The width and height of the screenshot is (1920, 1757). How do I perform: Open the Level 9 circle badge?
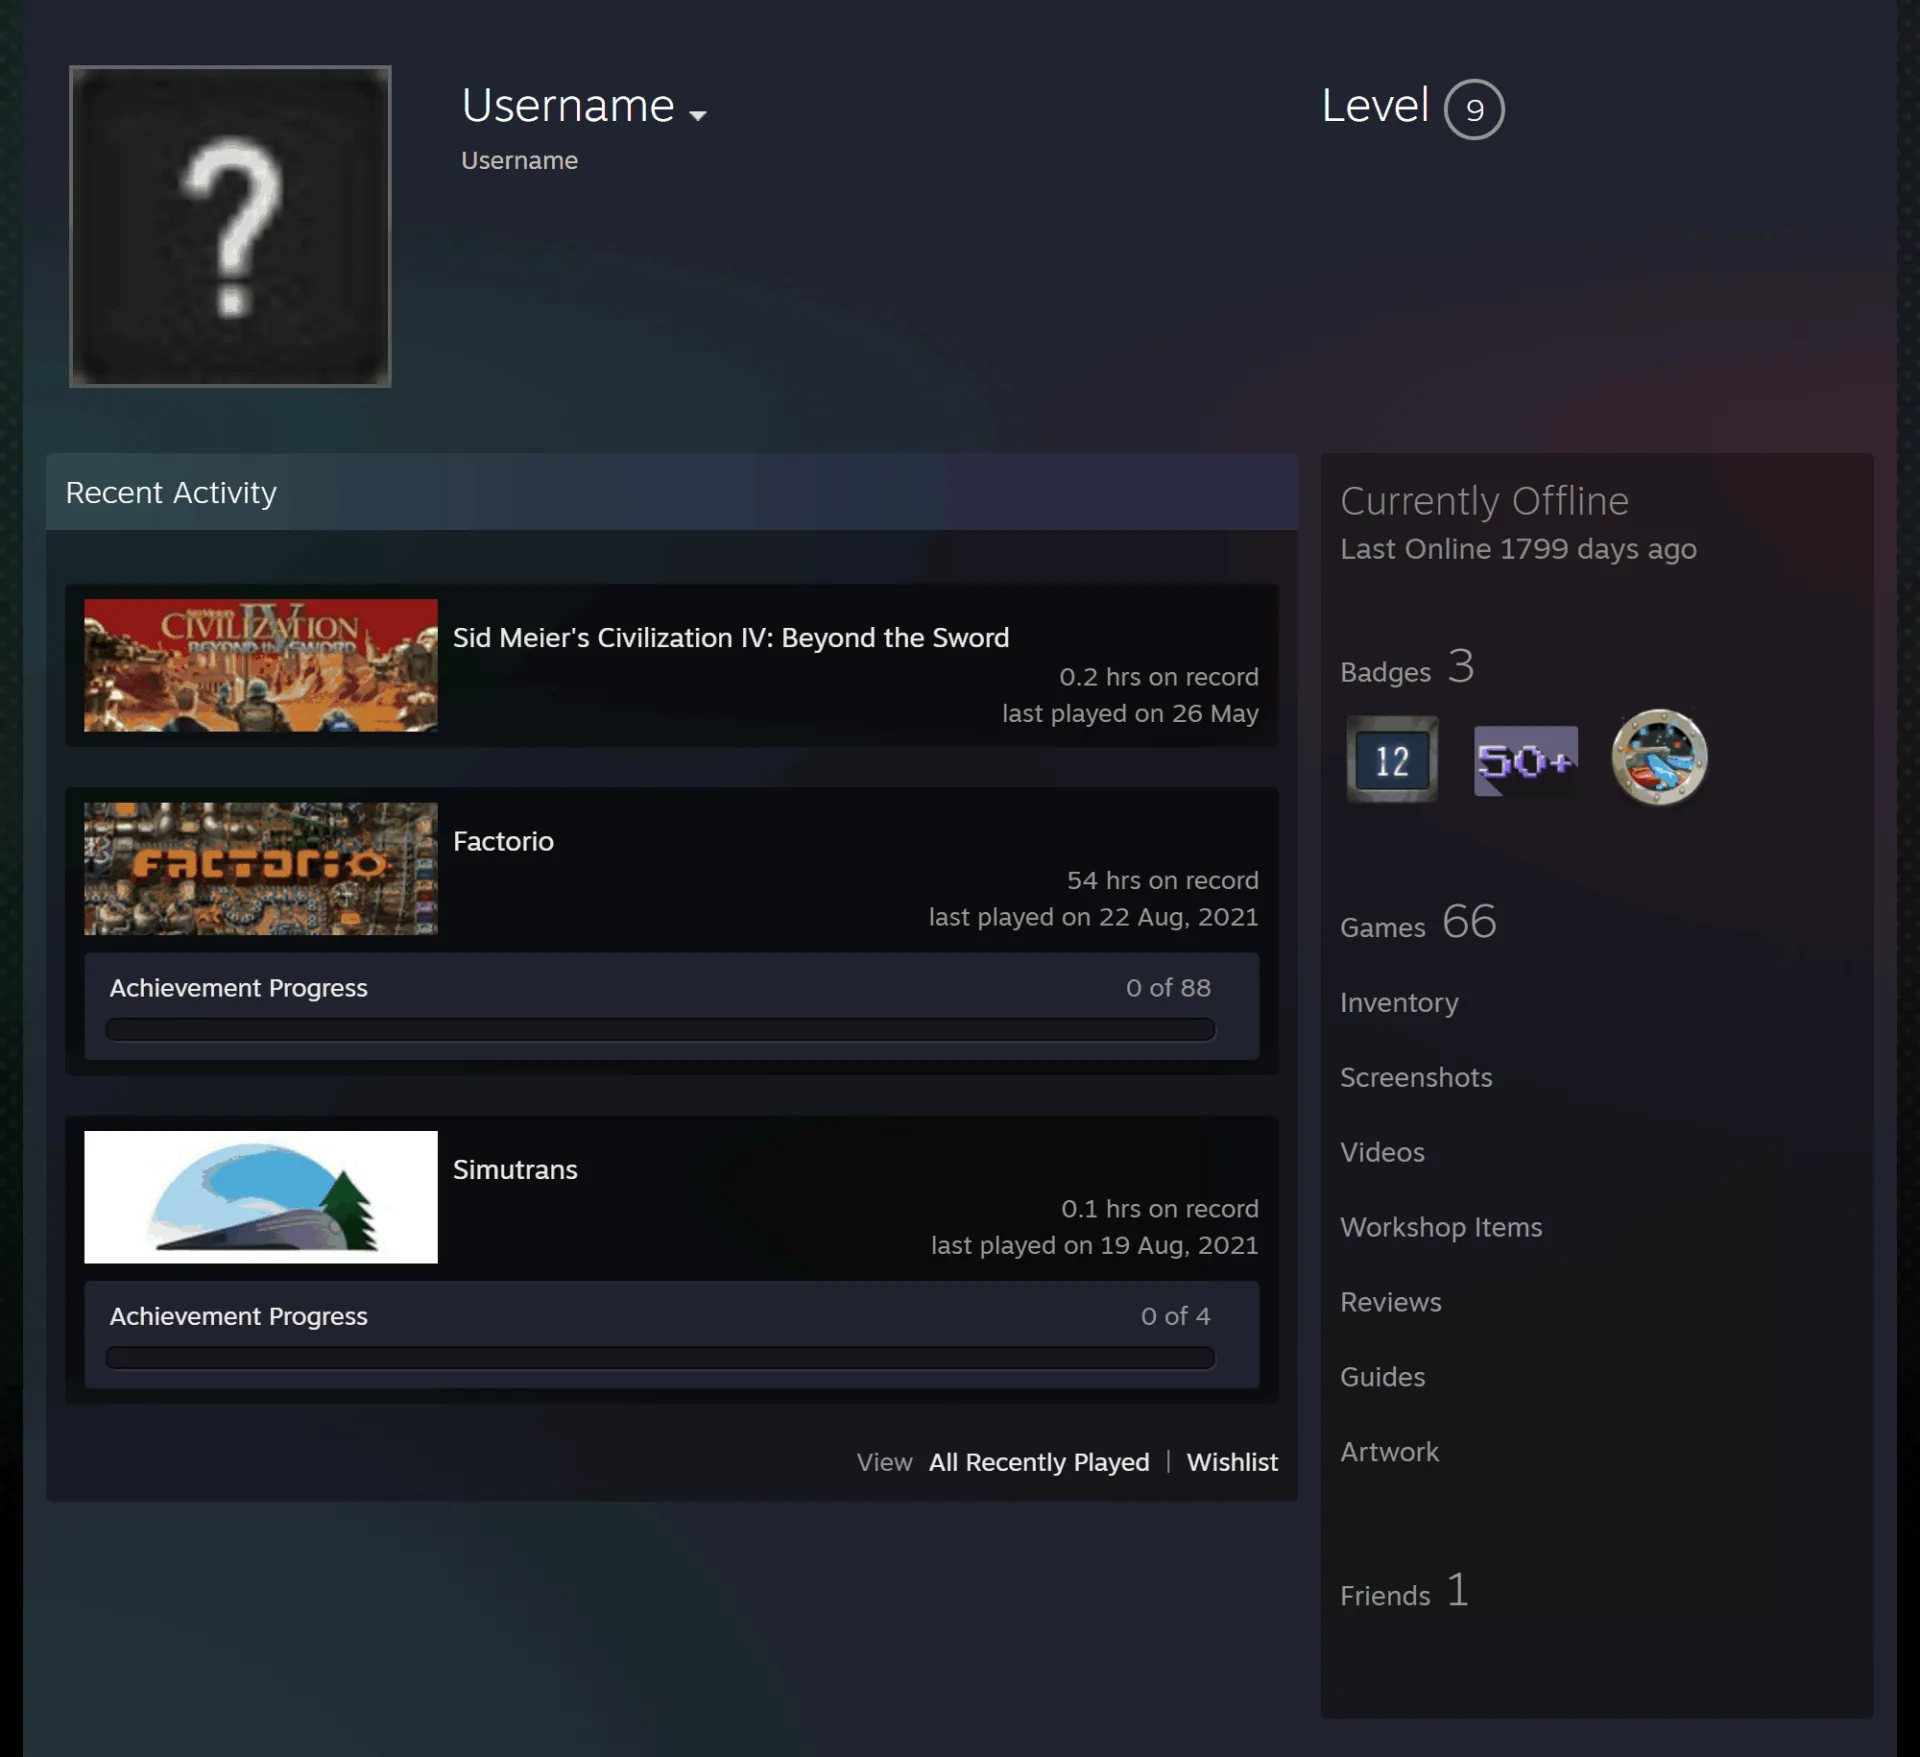tap(1474, 109)
